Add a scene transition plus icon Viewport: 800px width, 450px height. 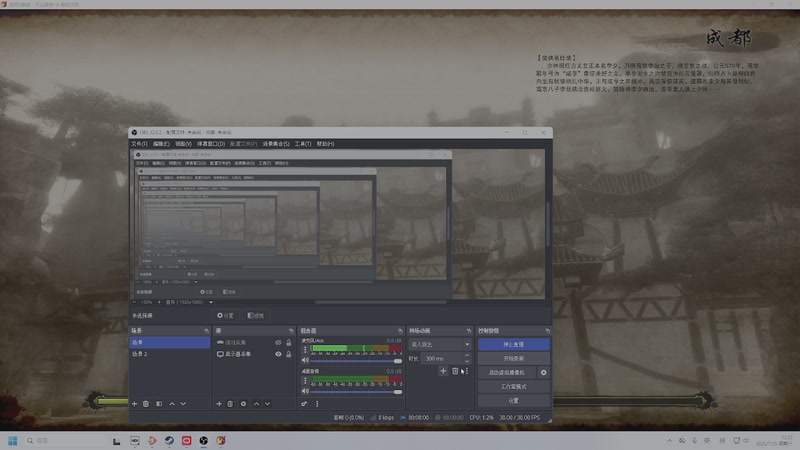[x=443, y=371]
